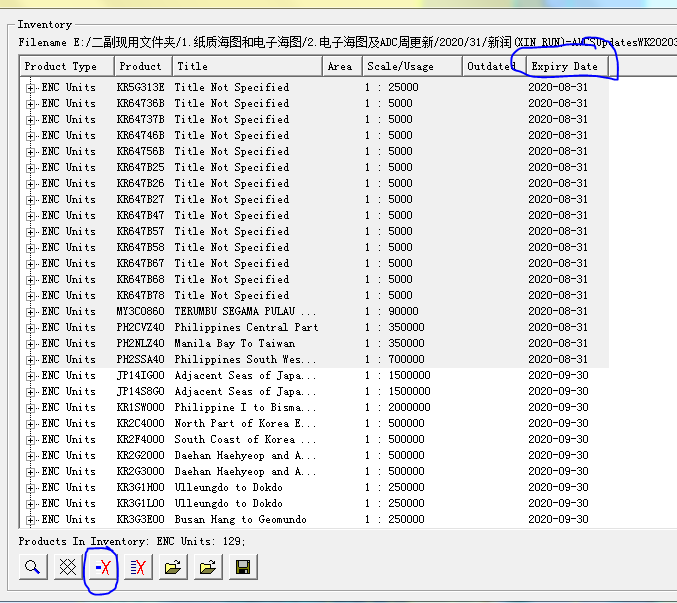Expand the KR2G2000 Daehan Haehyeop row
The width and height of the screenshot is (677, 603).
pyautogui.click(x=30, y=456)
